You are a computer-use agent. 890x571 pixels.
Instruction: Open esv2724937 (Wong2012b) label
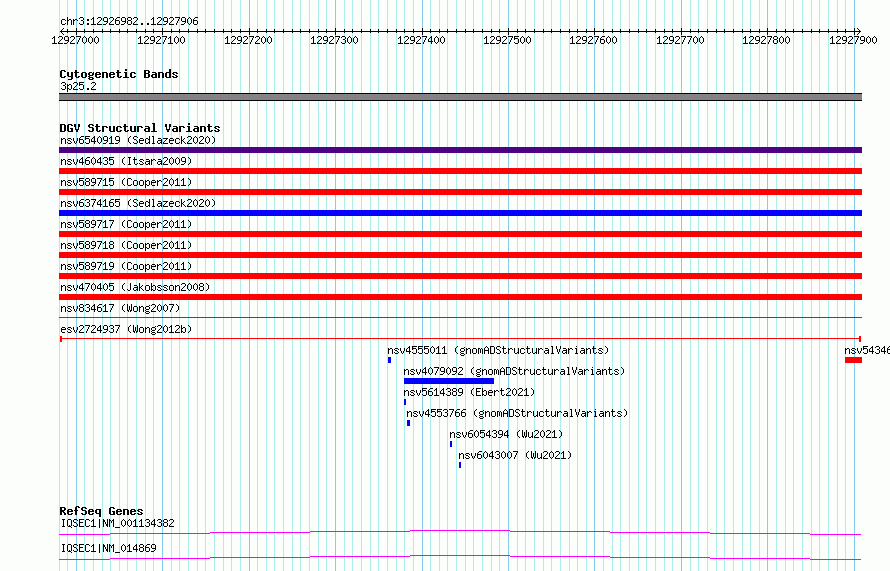126,329
